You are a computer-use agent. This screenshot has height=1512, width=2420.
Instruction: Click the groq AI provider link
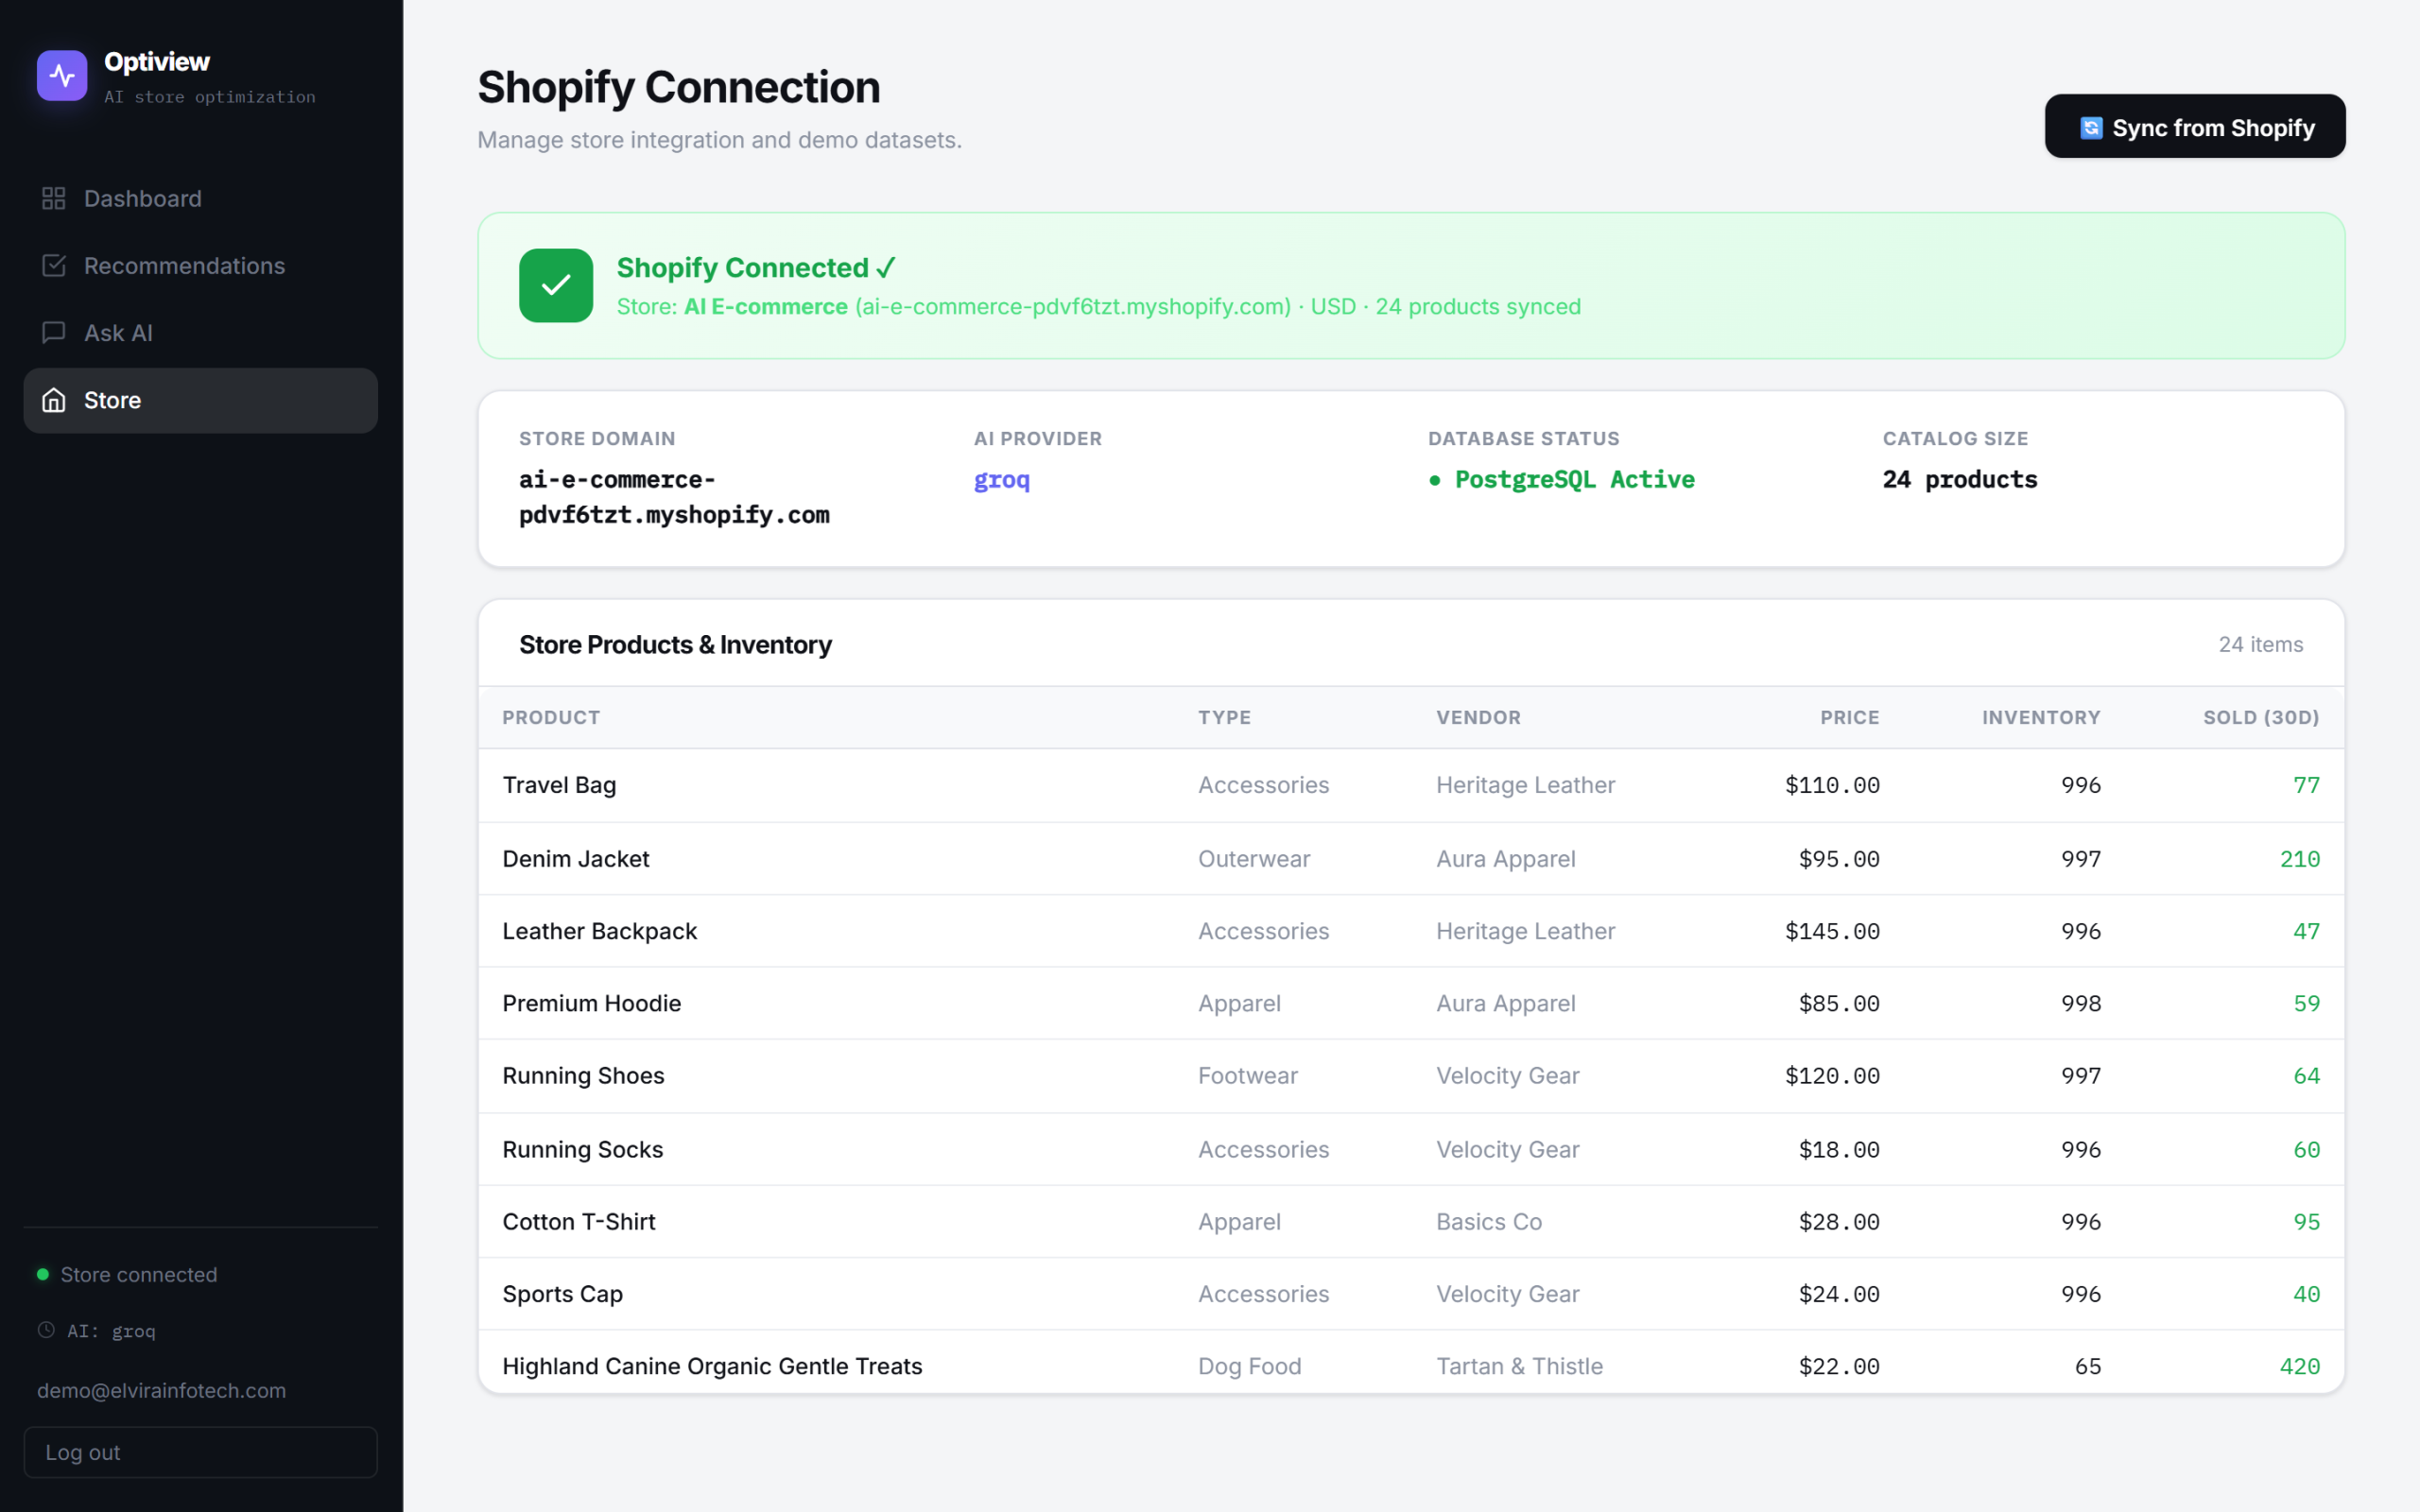(x=1002, y=480)
